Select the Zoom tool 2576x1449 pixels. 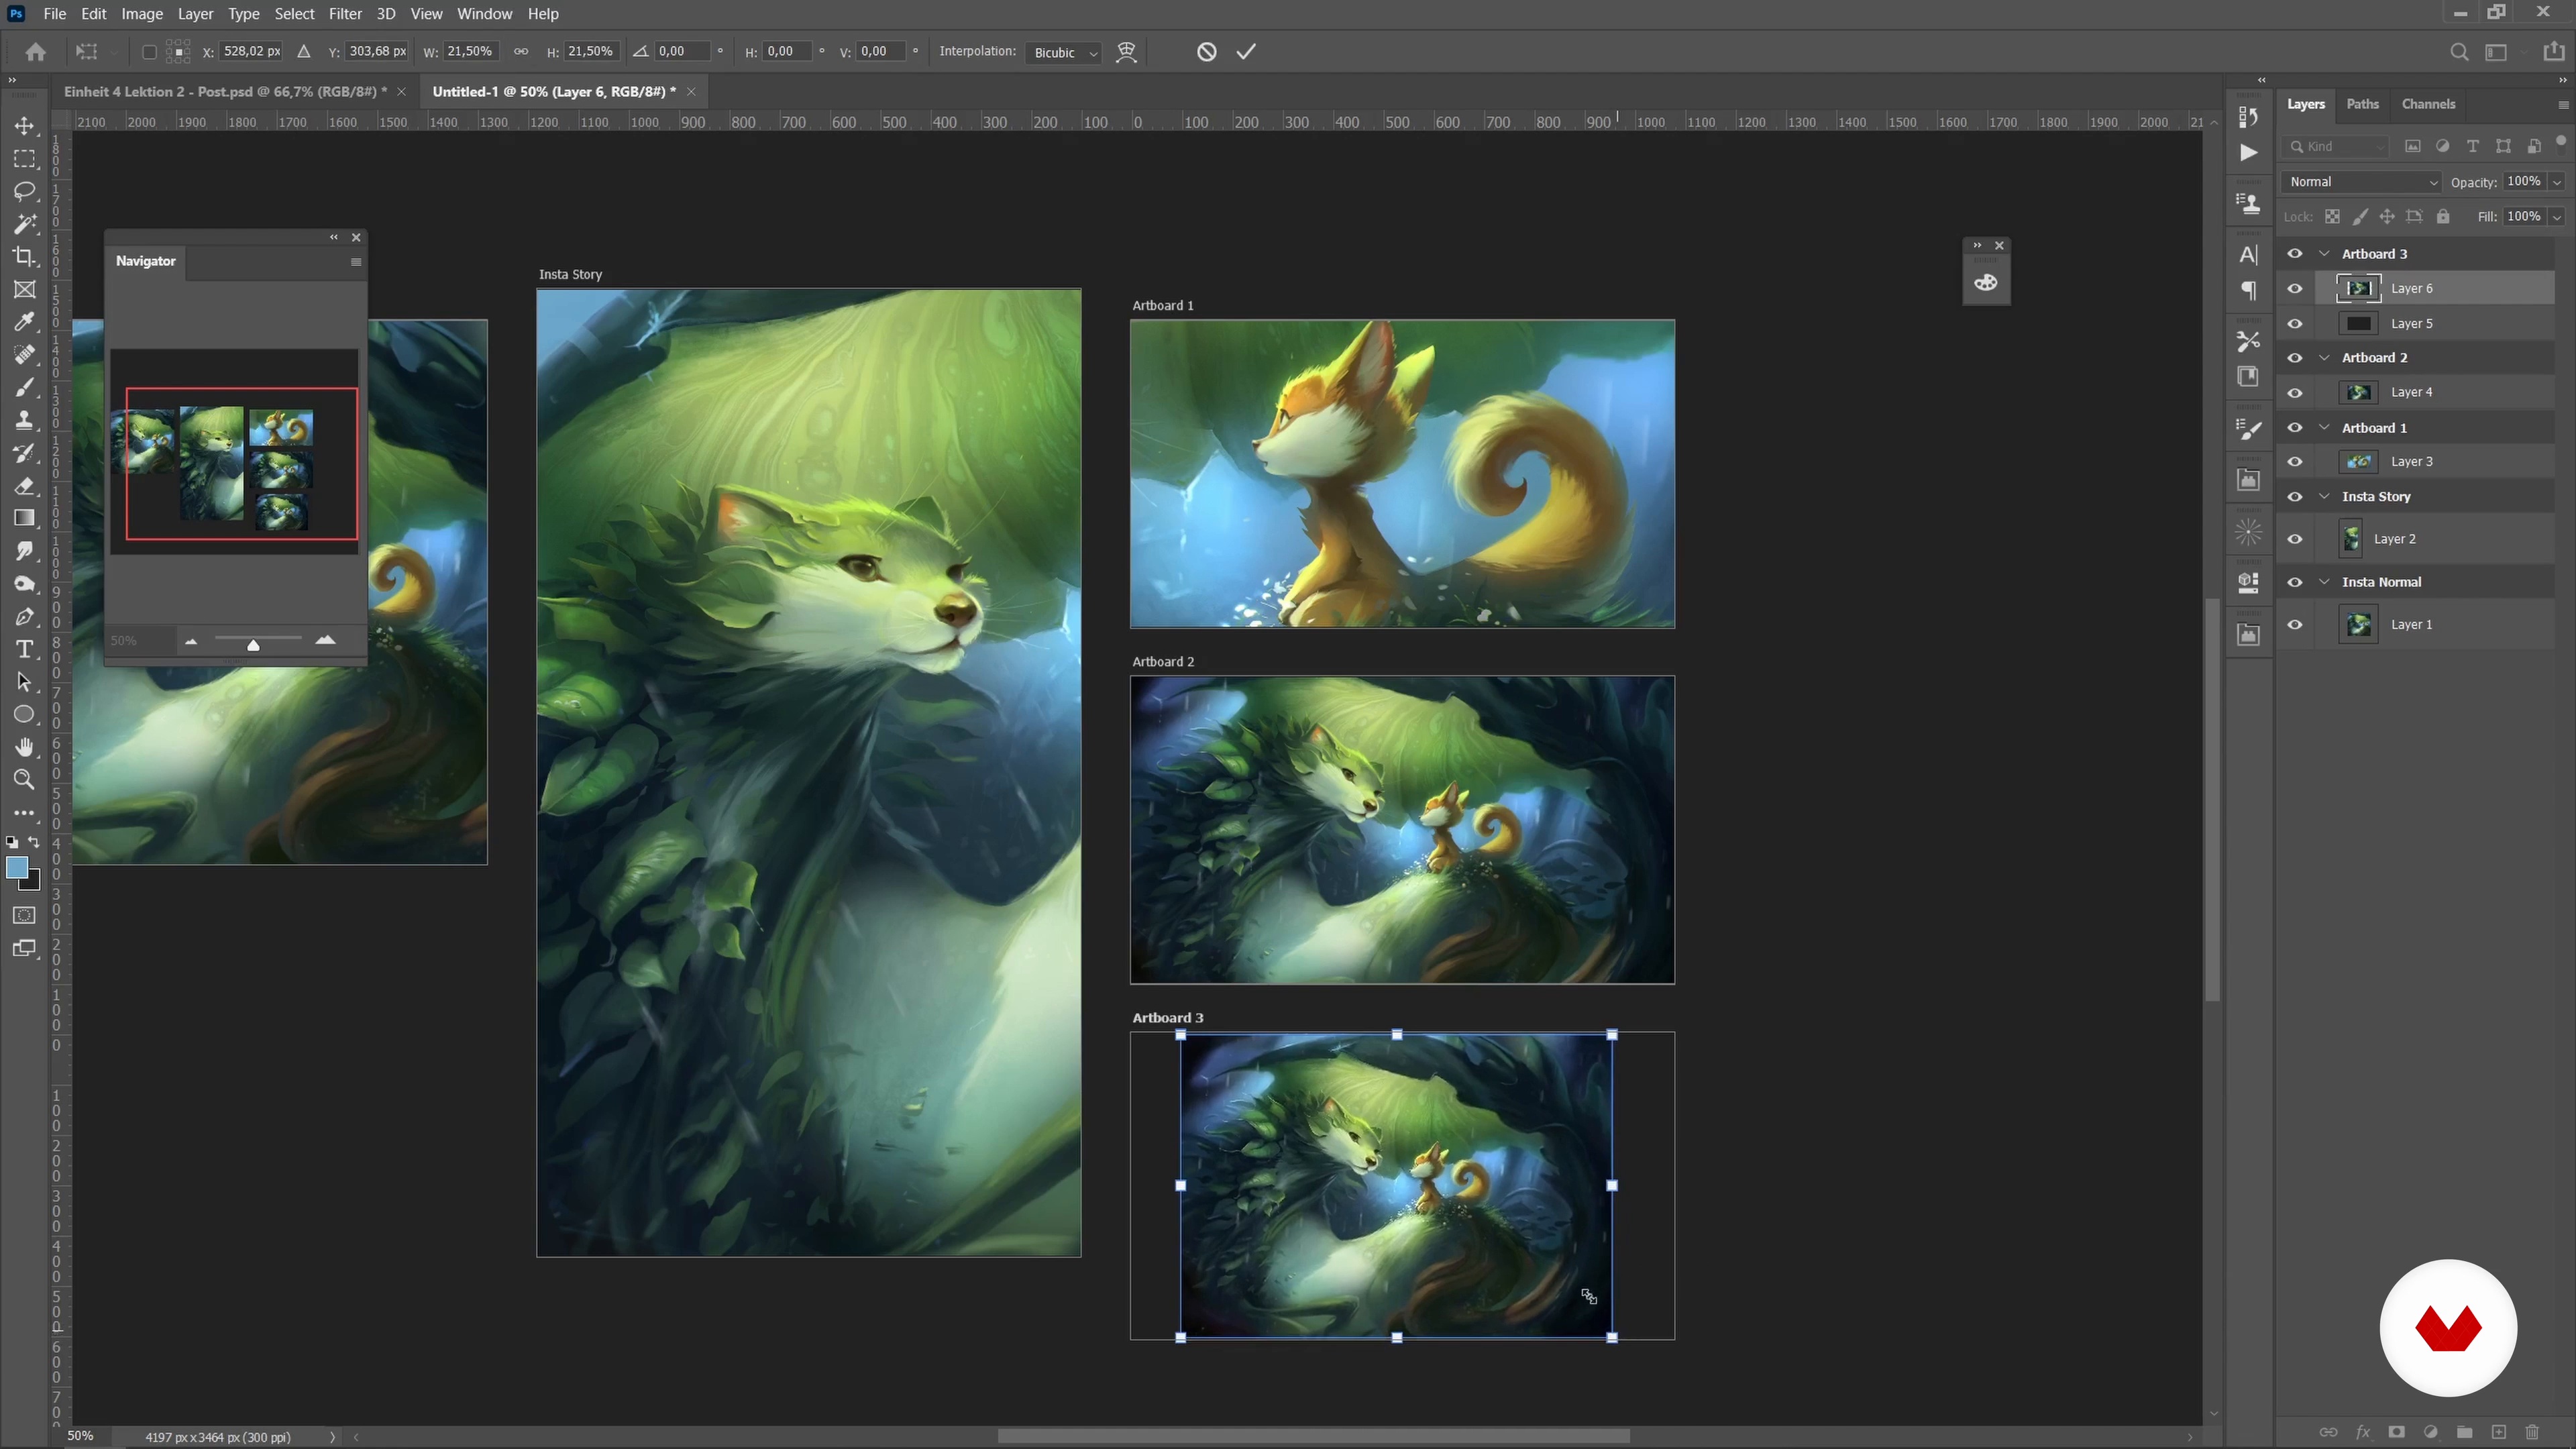[24, 780]
